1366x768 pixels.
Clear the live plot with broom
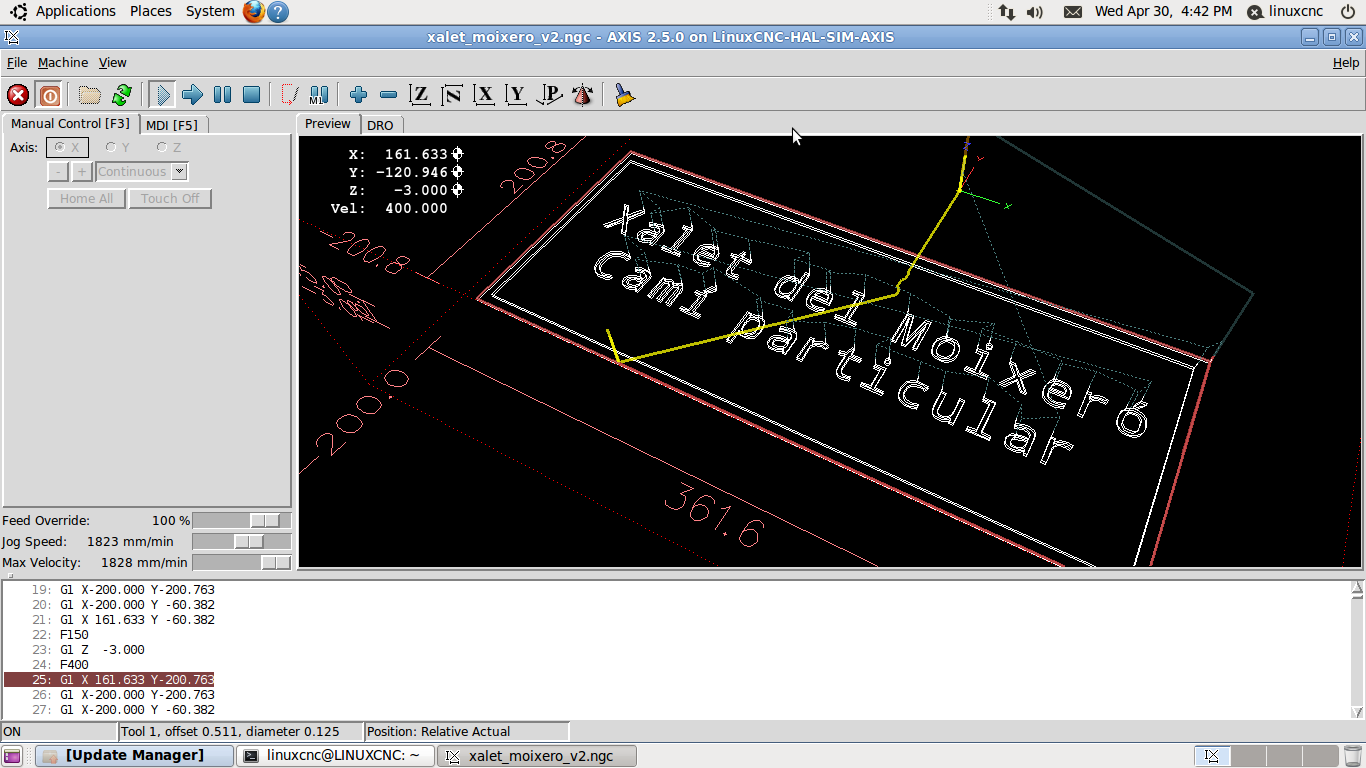point(625,95)
